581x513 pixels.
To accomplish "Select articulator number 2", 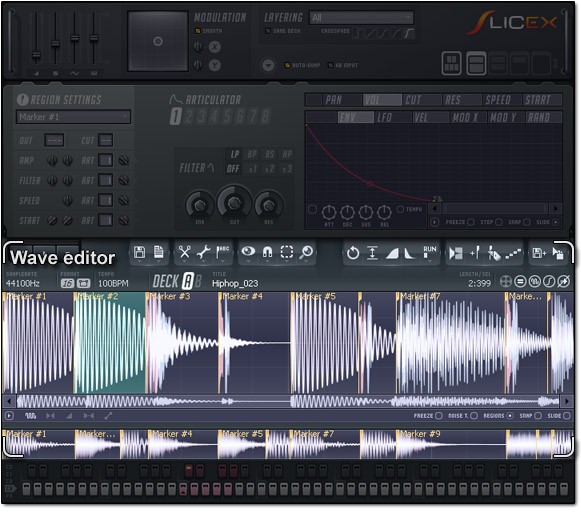I will 189,117.
